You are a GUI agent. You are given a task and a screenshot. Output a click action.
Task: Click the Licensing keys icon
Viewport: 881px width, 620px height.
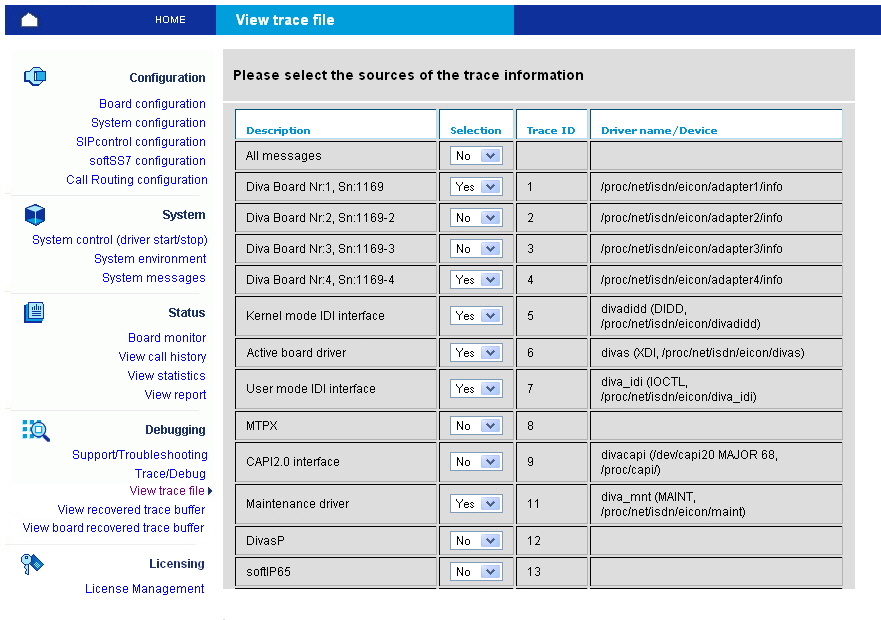tap(33, 564)
